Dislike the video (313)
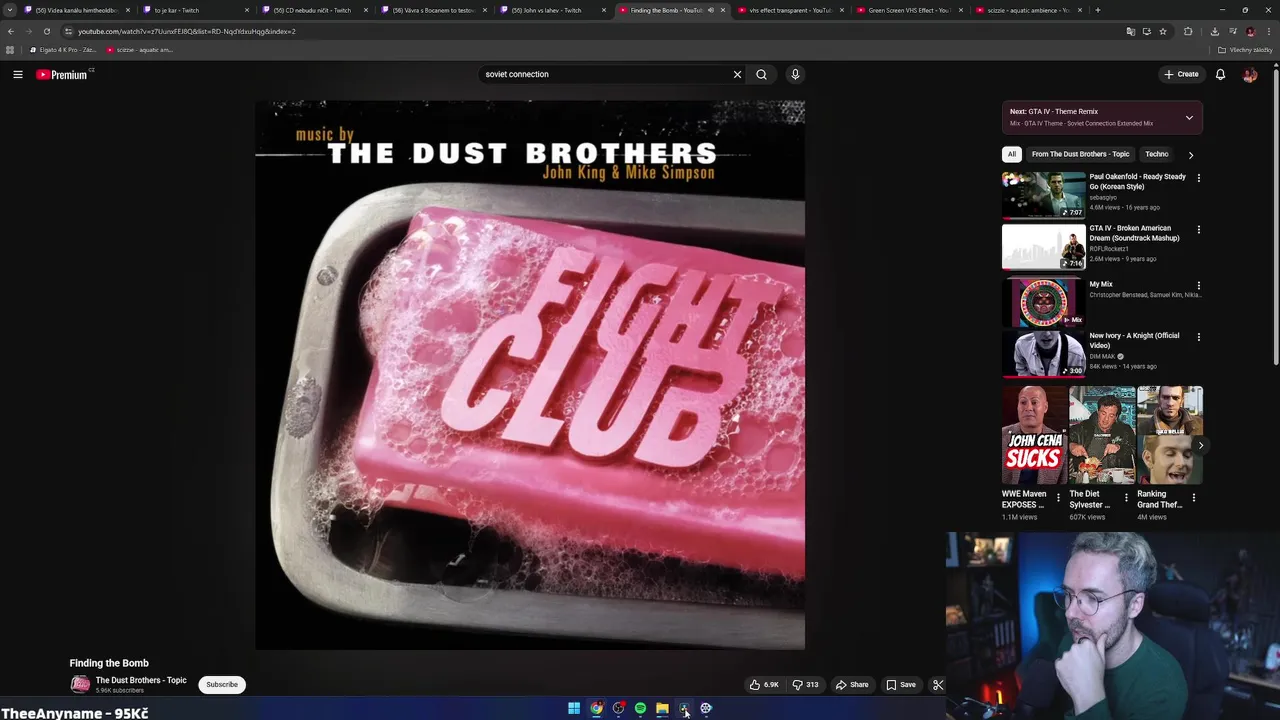This screenshot has height=720, width=1280. tap(806, 685)
